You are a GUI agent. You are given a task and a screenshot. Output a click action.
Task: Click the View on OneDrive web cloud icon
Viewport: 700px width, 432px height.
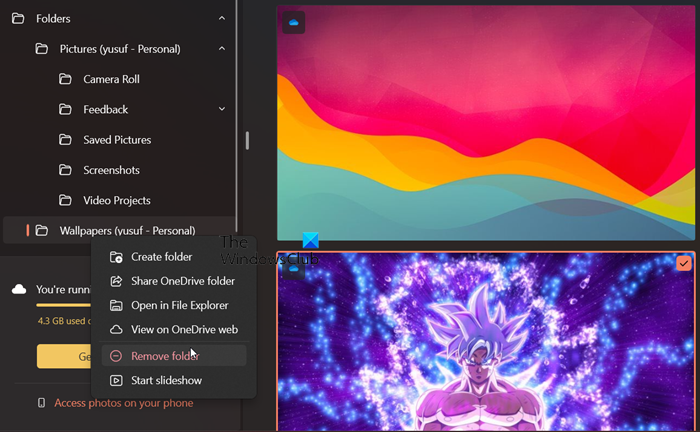click(116, 329)
